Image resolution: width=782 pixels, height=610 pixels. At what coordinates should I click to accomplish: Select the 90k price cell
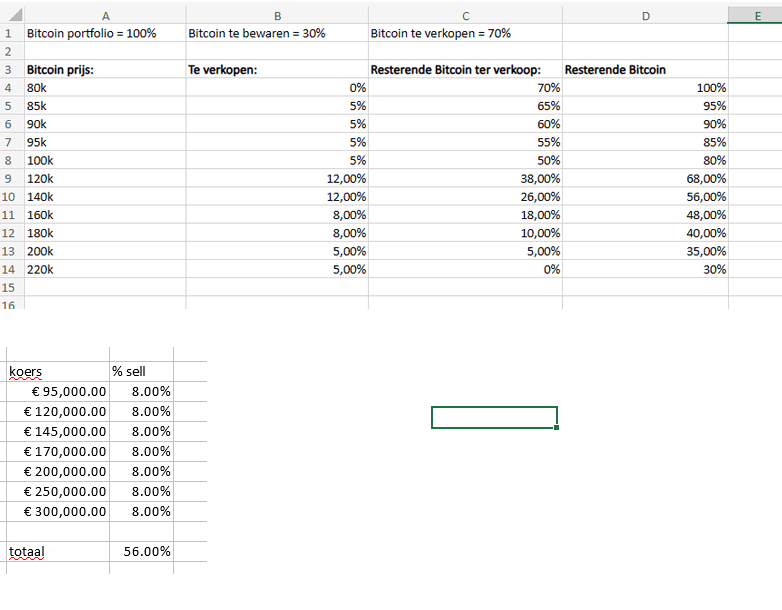[x=105, y=124]
